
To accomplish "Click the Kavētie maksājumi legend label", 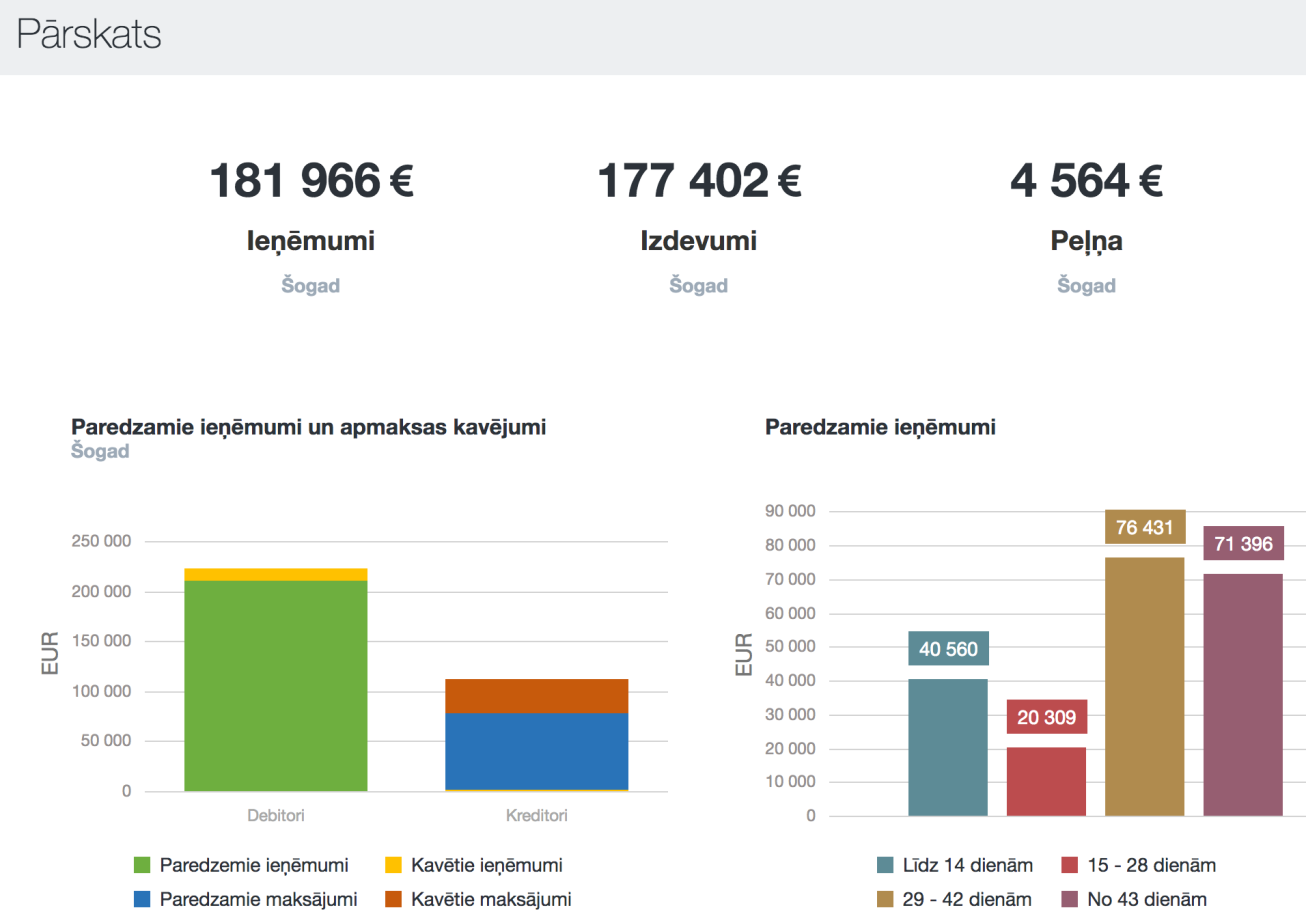I will pos(491,898).
